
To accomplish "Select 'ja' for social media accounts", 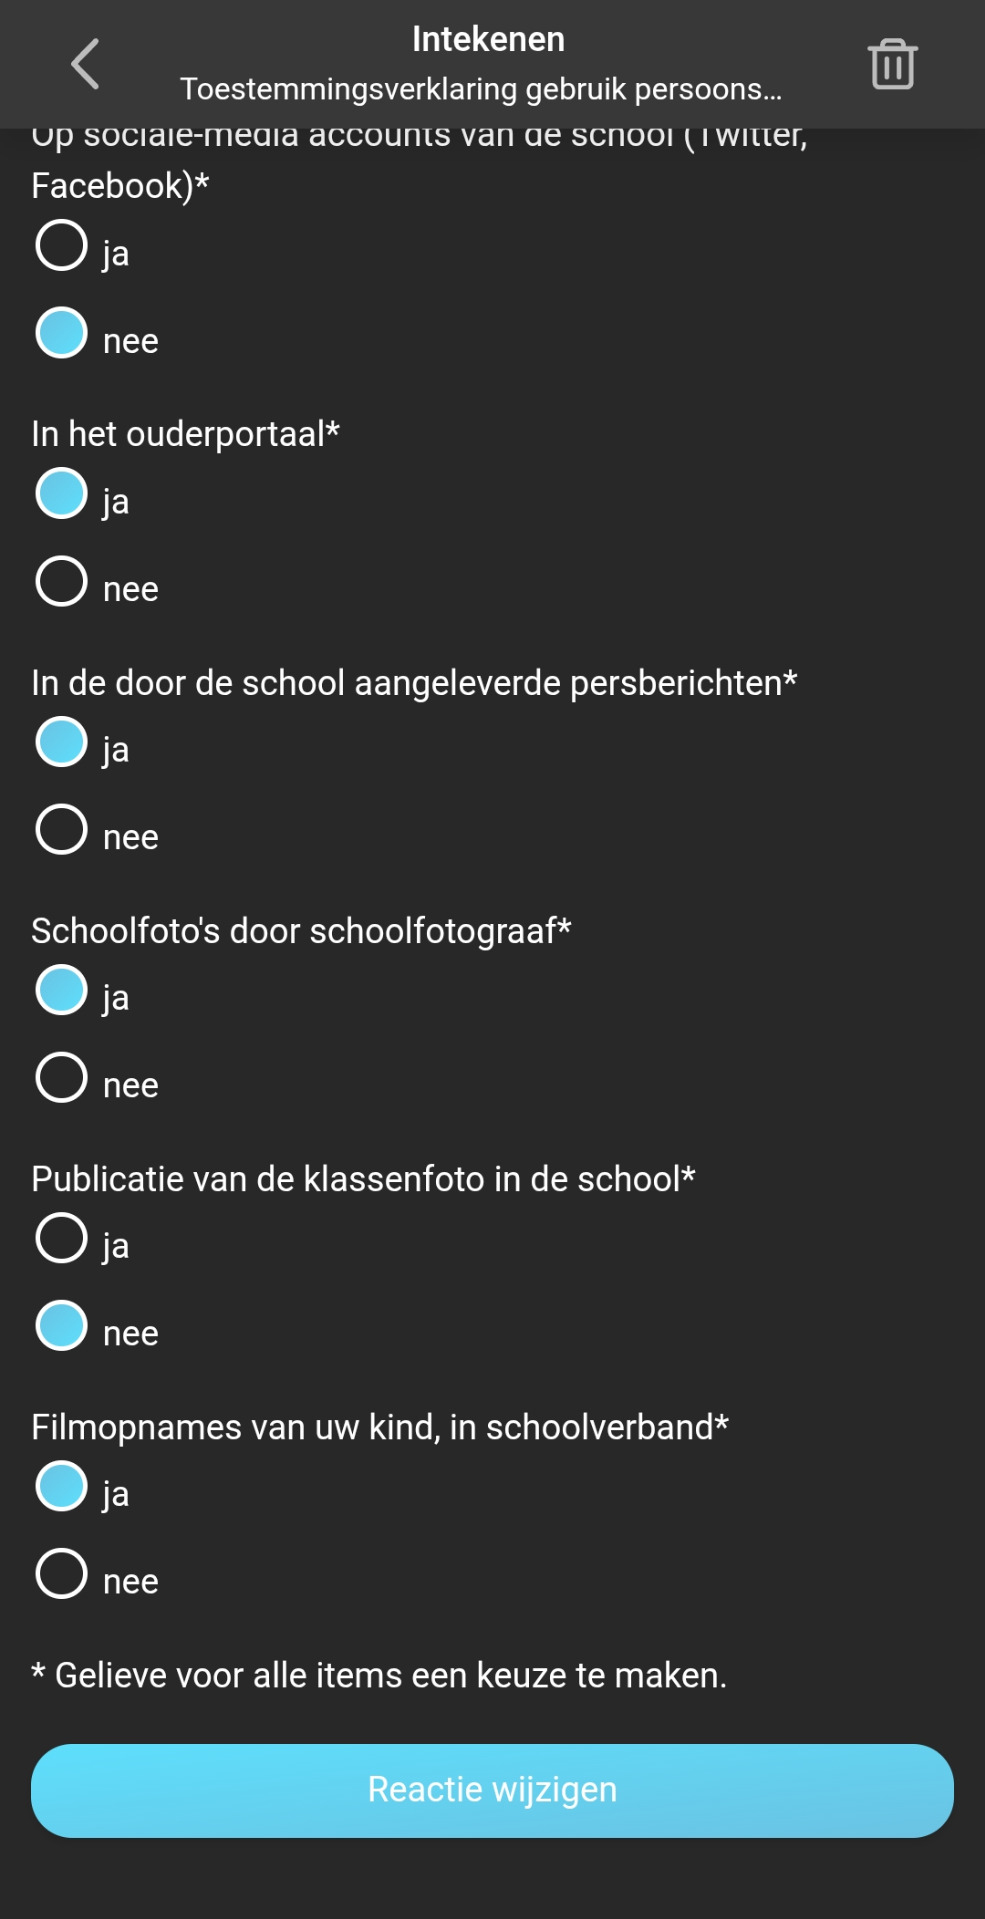I will coord(62,246).
